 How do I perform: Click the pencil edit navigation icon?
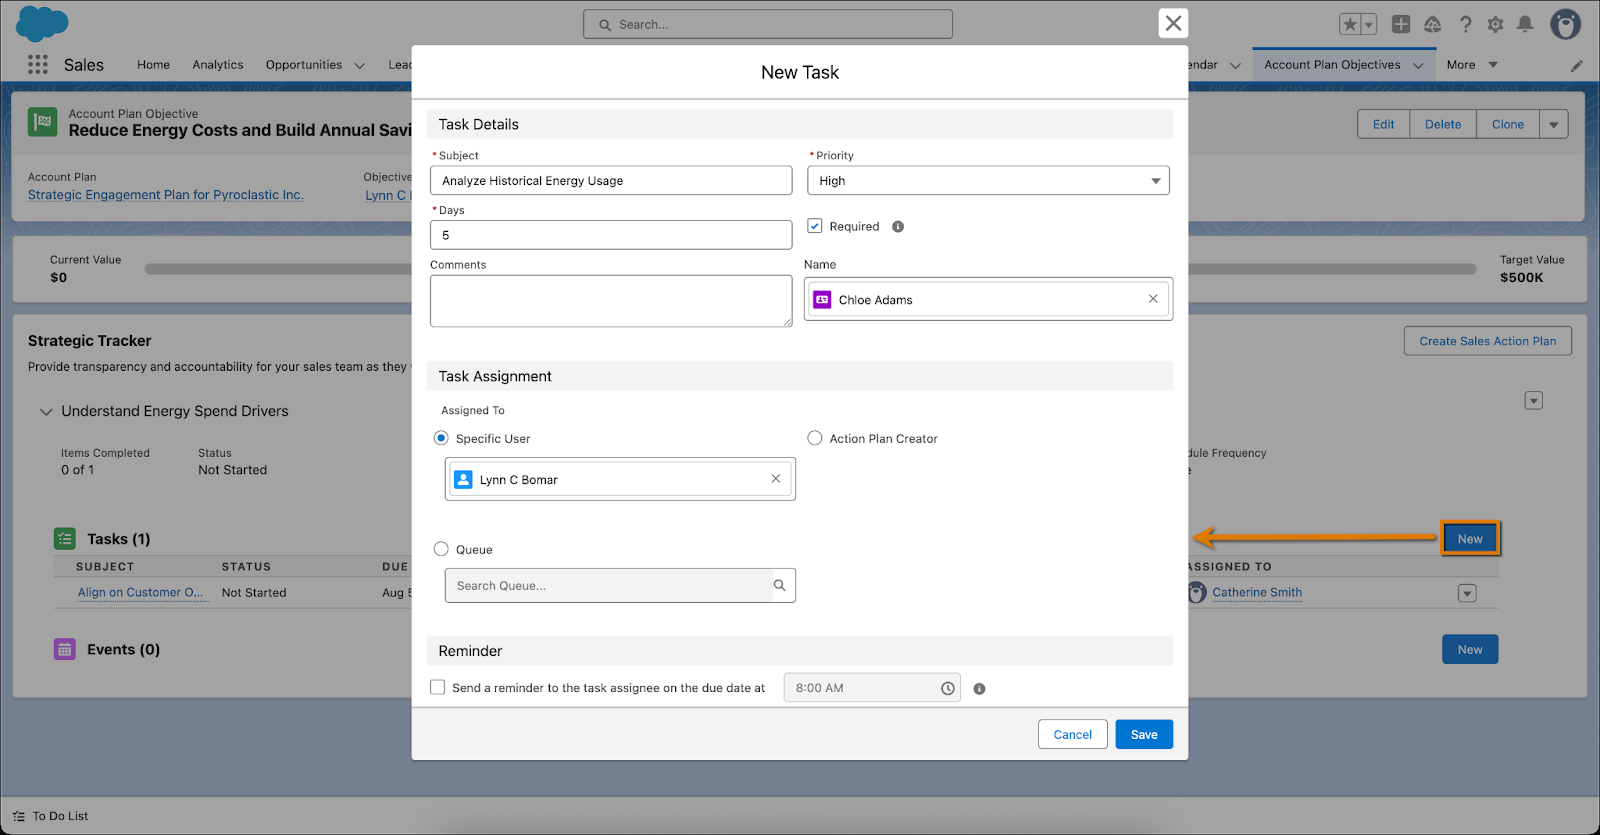tap(1577, 65)
